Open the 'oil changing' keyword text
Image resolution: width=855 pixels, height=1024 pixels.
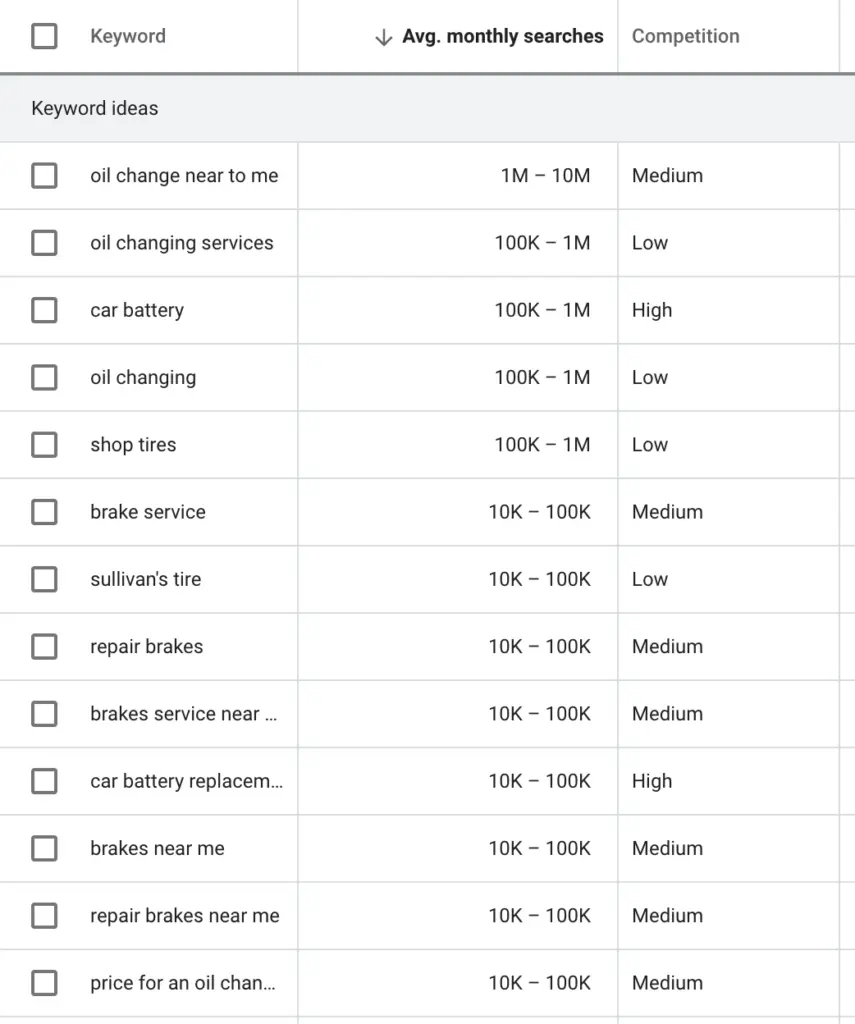(143, 378)
